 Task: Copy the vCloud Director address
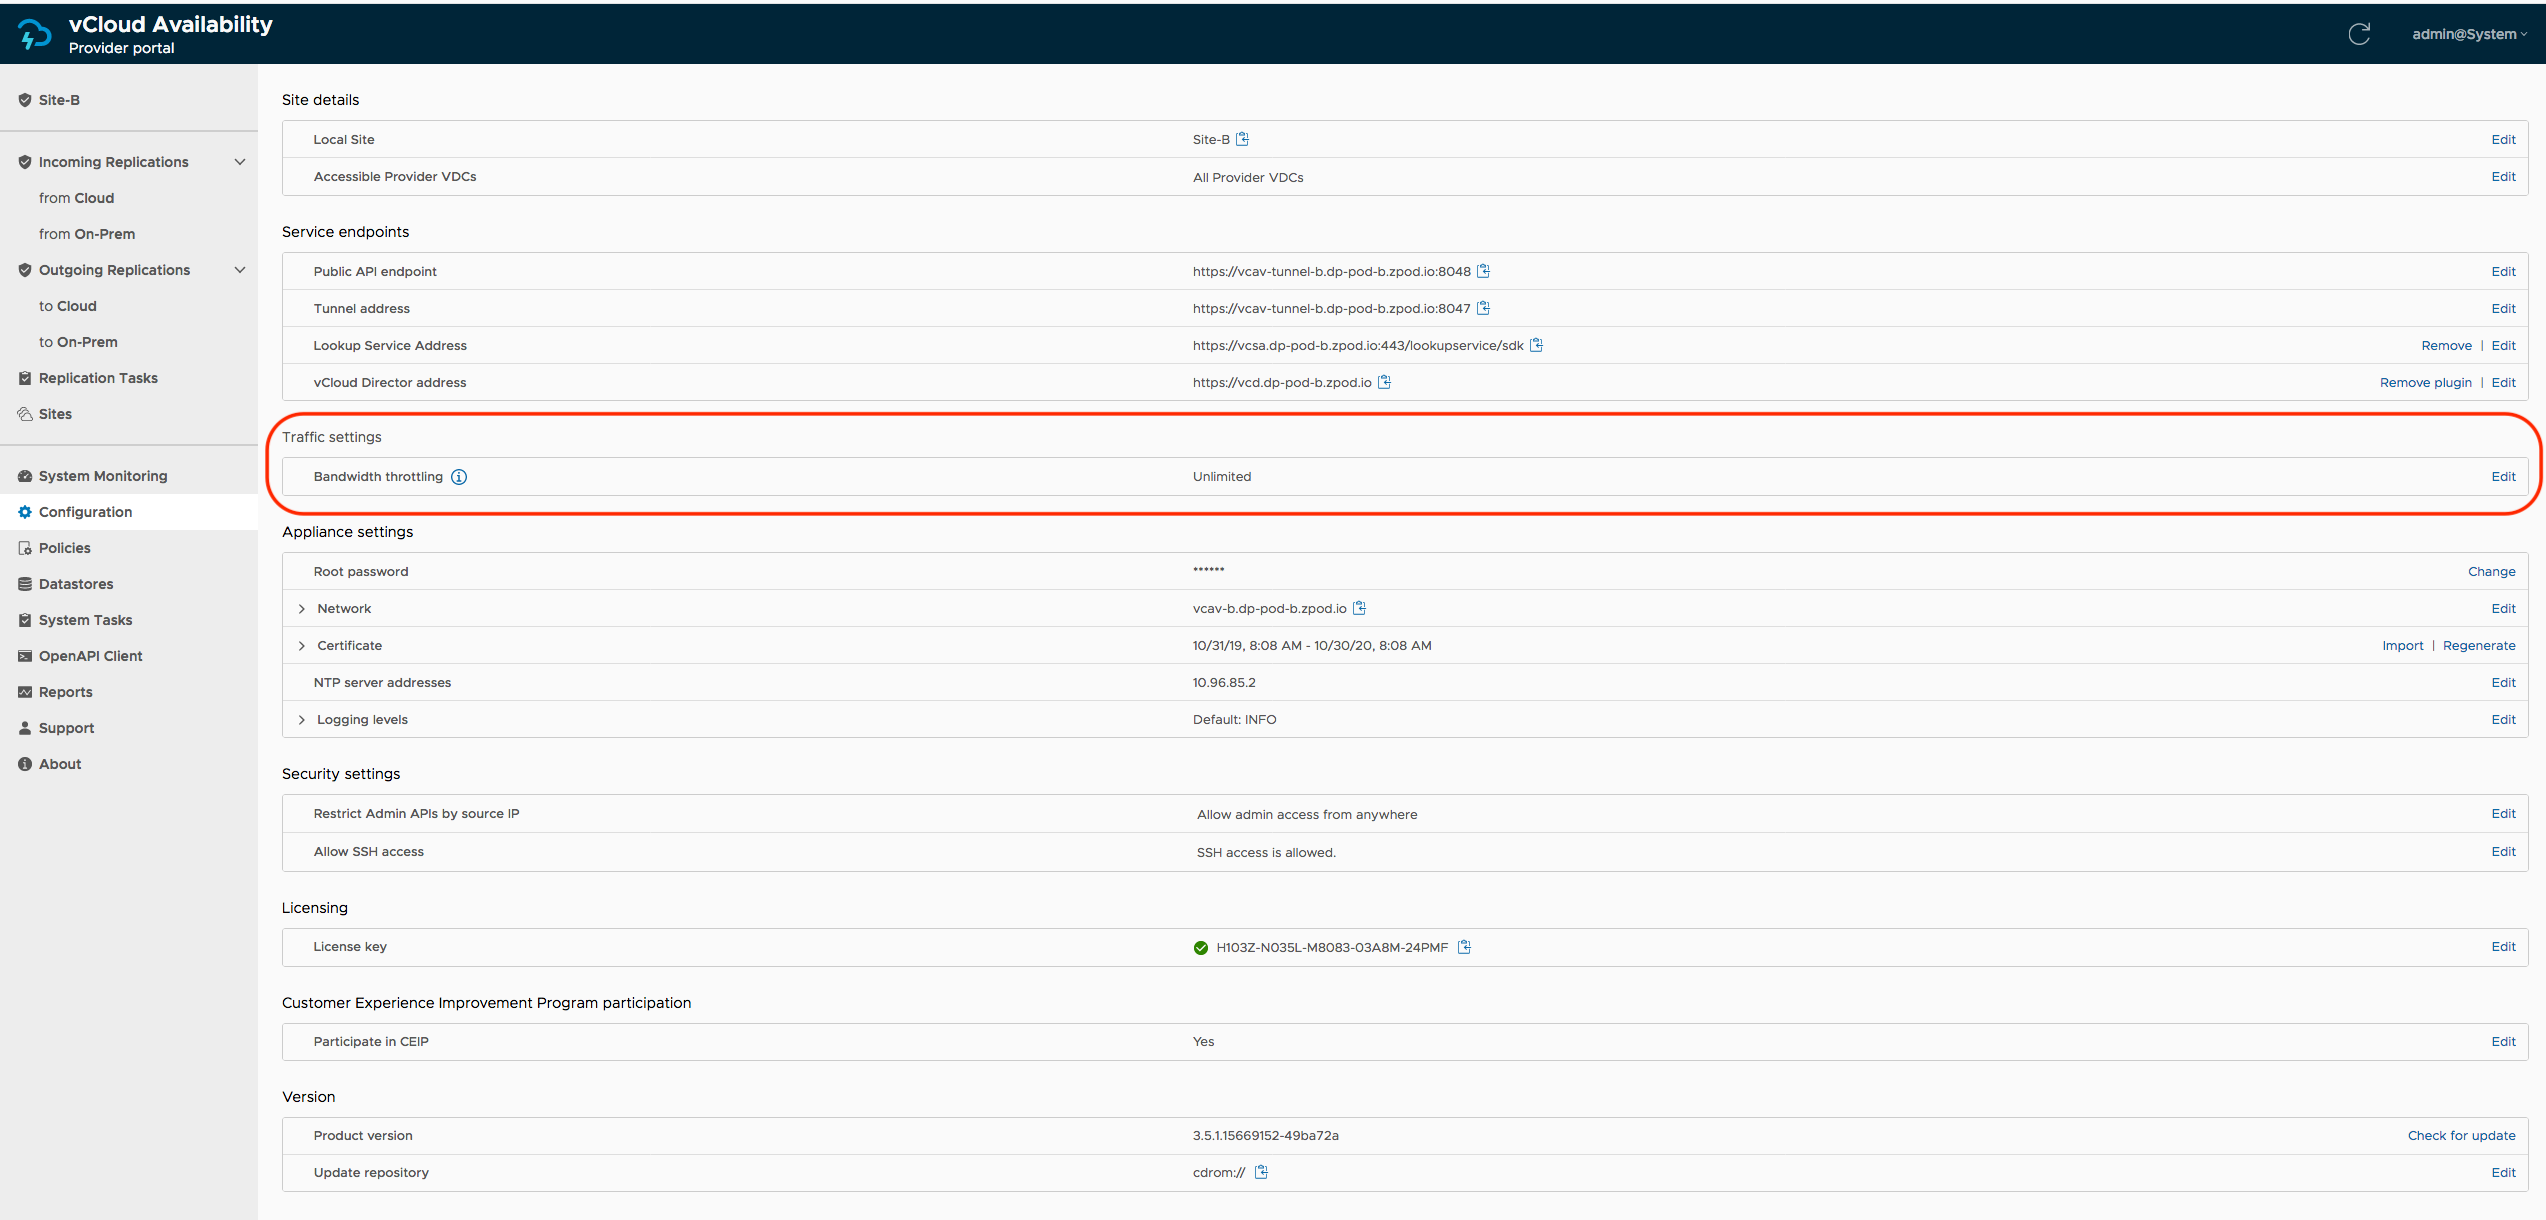(x=1385, y=382)
